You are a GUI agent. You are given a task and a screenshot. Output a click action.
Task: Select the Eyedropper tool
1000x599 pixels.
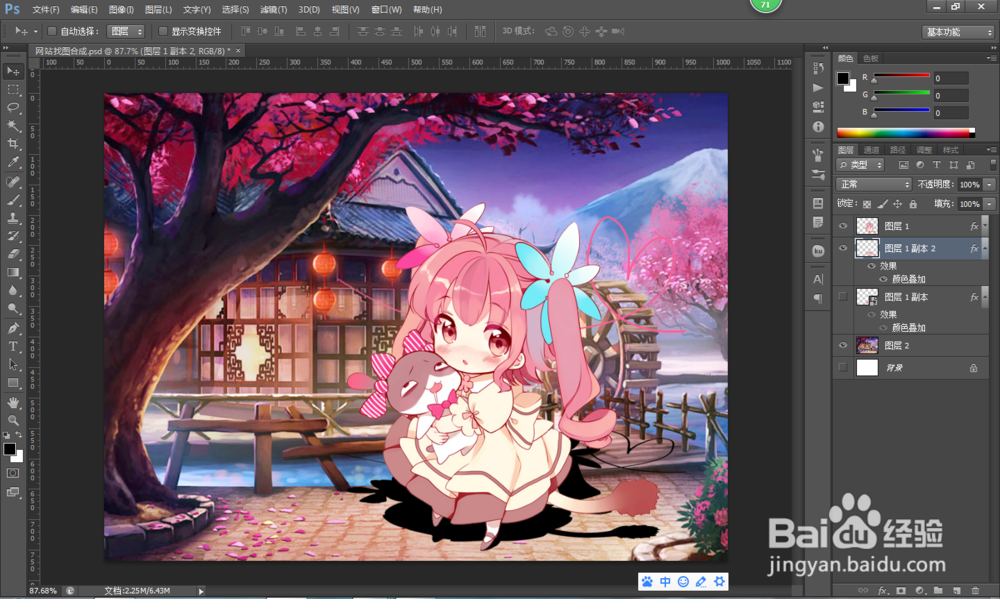(x=13, y=163)
